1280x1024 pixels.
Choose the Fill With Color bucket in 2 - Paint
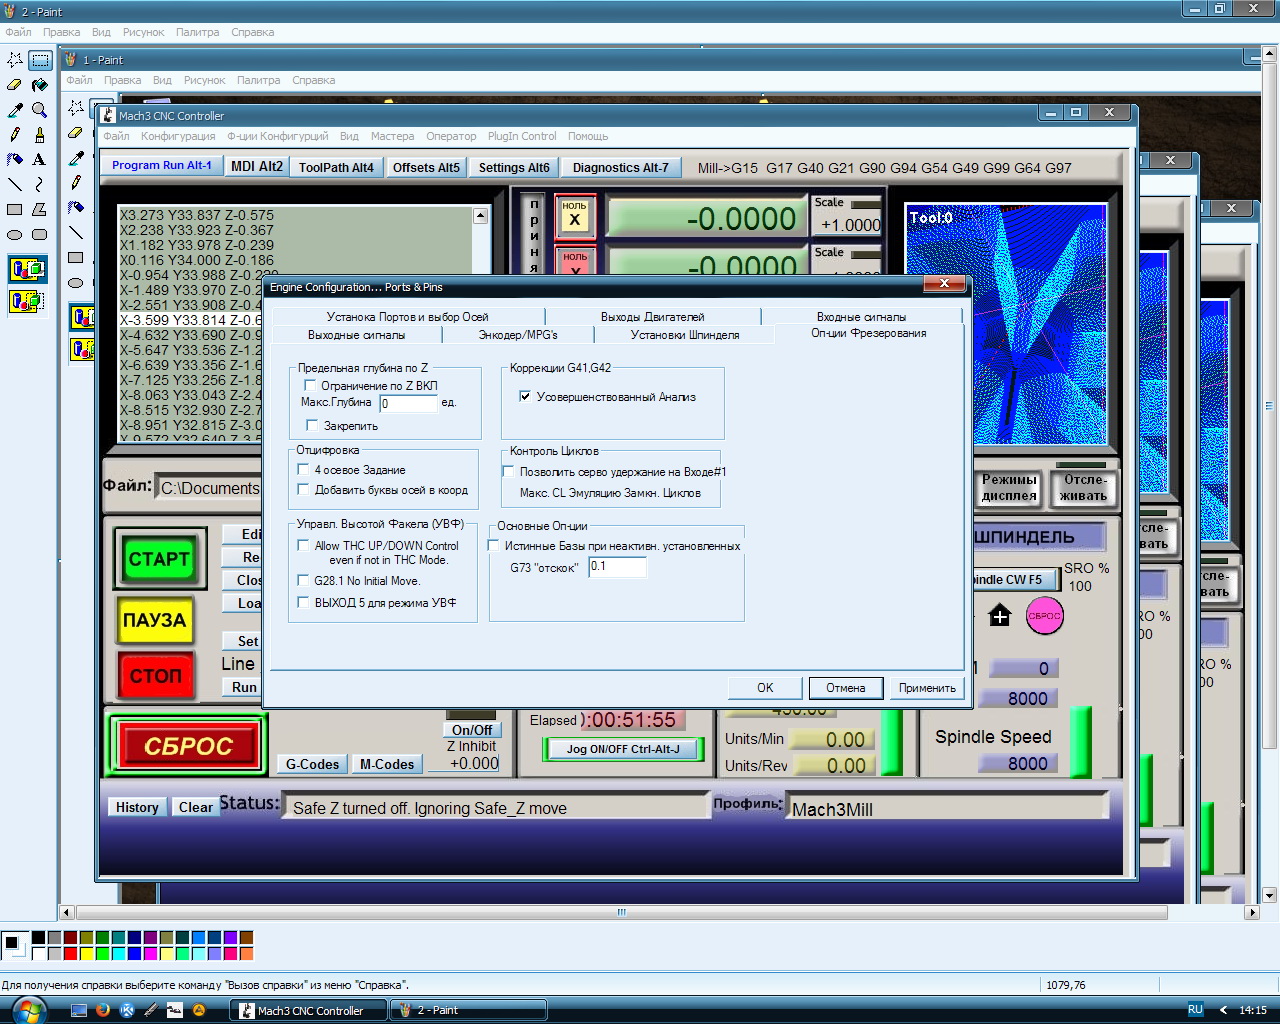[x=39, y=85]
